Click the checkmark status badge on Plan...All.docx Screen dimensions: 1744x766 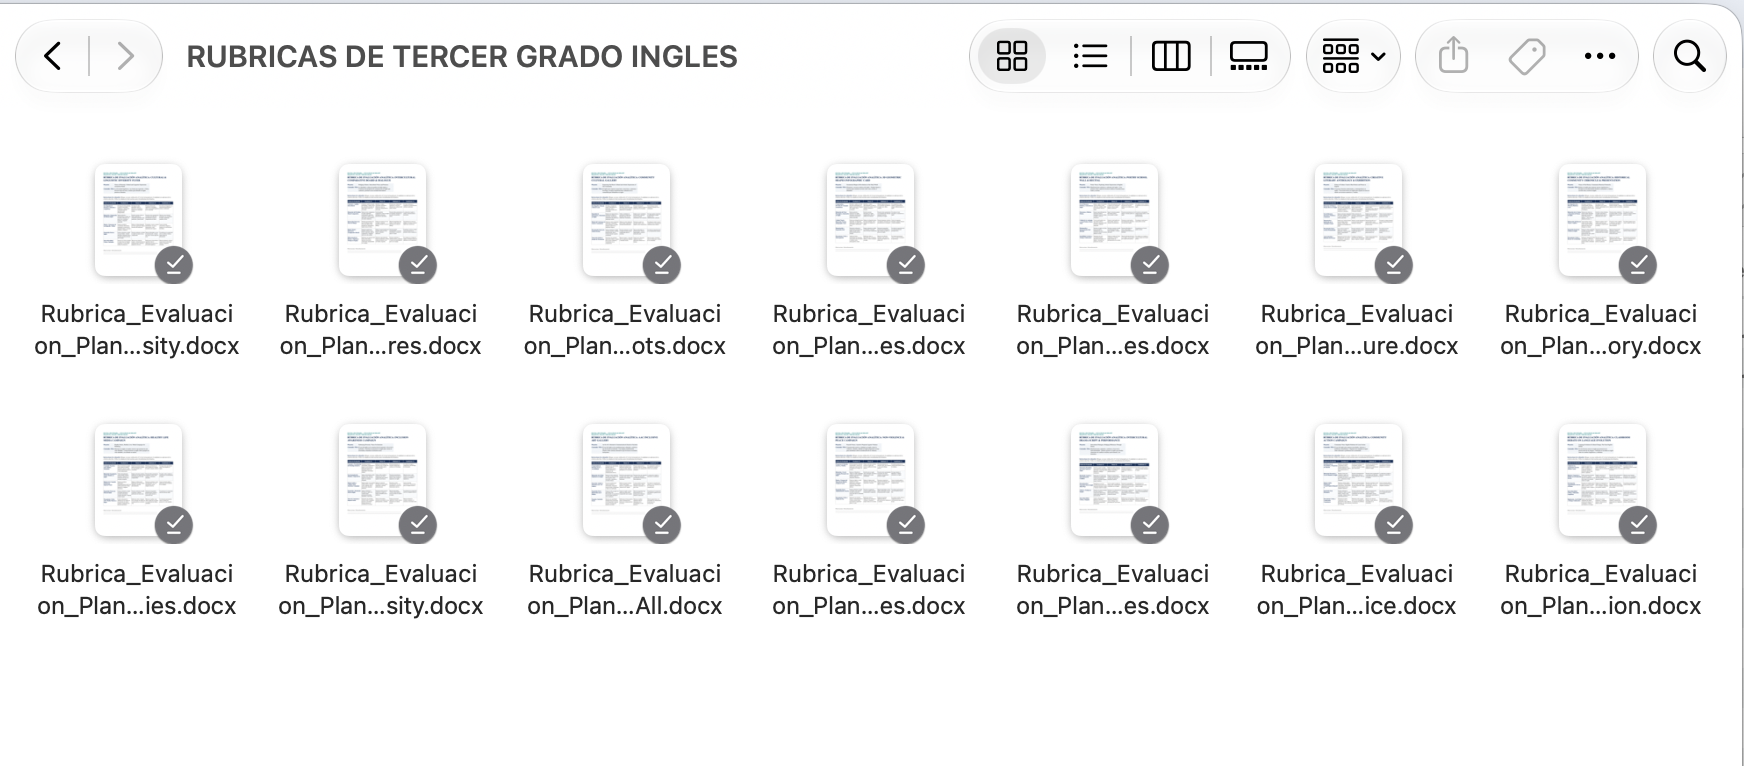(x=662, y=525)
